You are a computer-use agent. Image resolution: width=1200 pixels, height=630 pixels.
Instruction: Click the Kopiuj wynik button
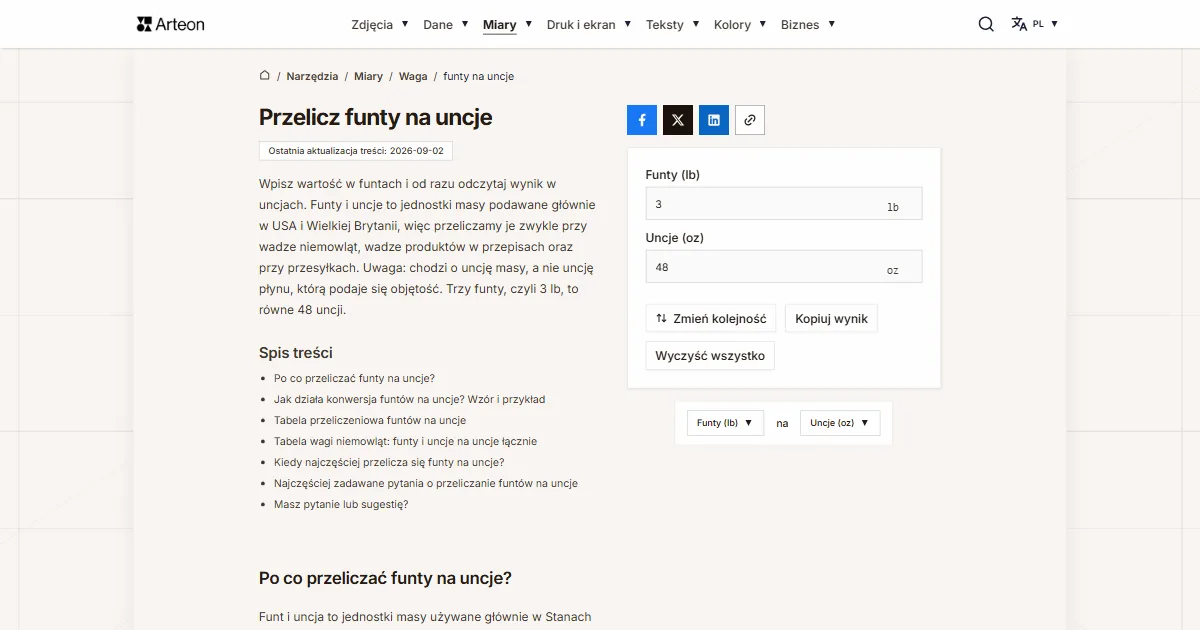pyautogui.click(x=831, y=319)
